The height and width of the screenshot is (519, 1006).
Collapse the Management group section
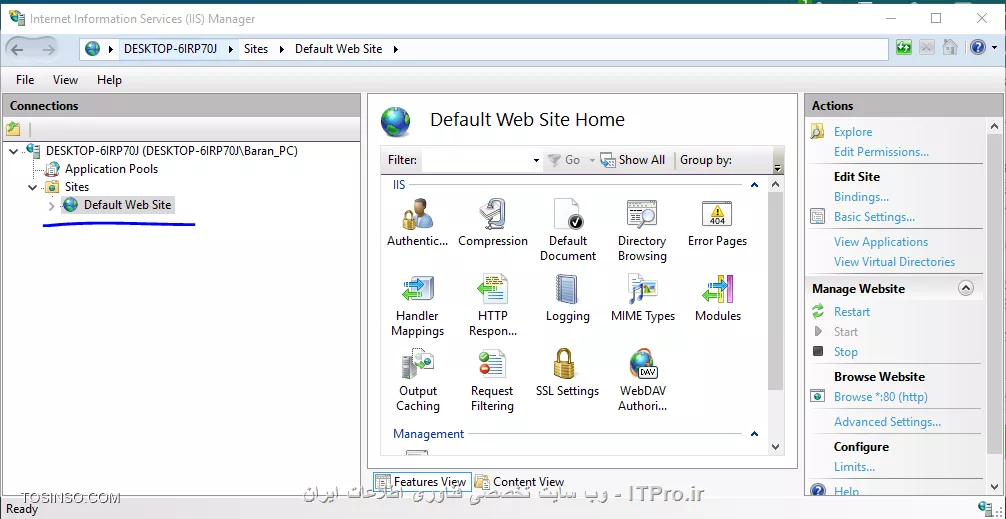click(754, 434)
